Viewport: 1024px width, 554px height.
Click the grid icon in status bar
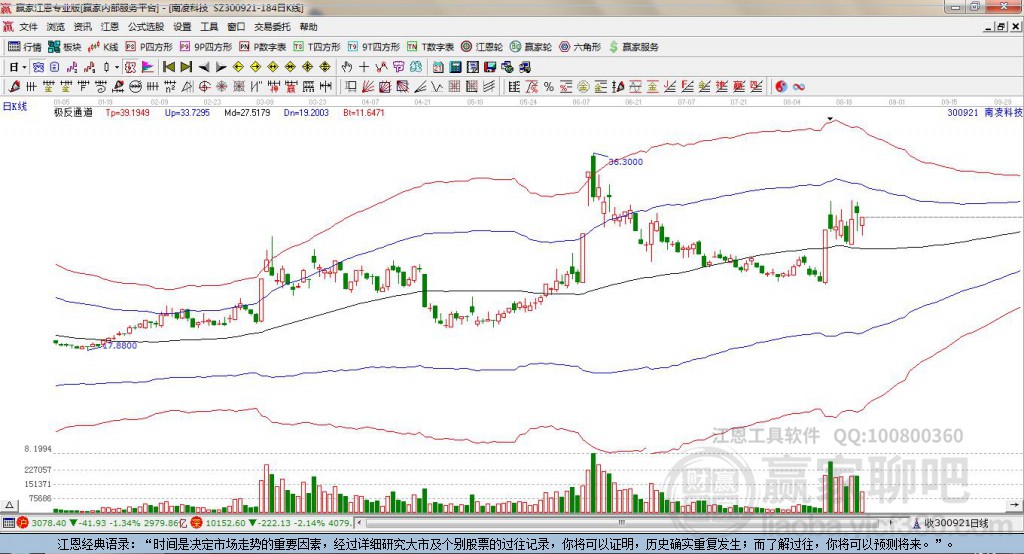point(8,523)
